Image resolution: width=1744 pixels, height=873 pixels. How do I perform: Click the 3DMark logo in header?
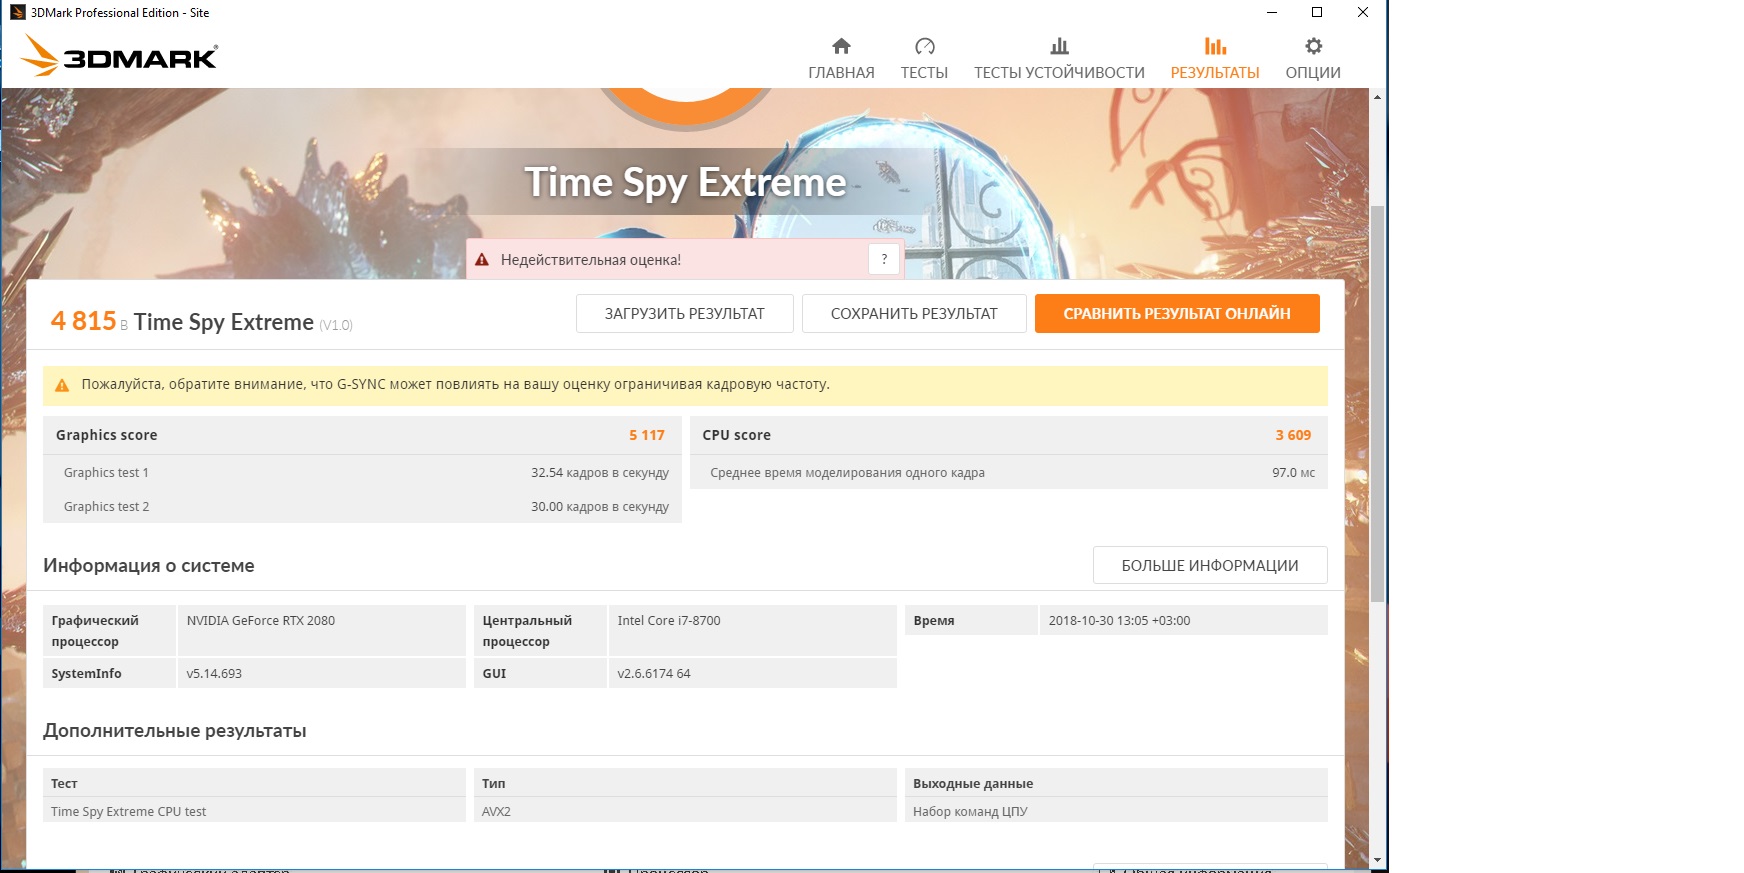click(119, 56)
